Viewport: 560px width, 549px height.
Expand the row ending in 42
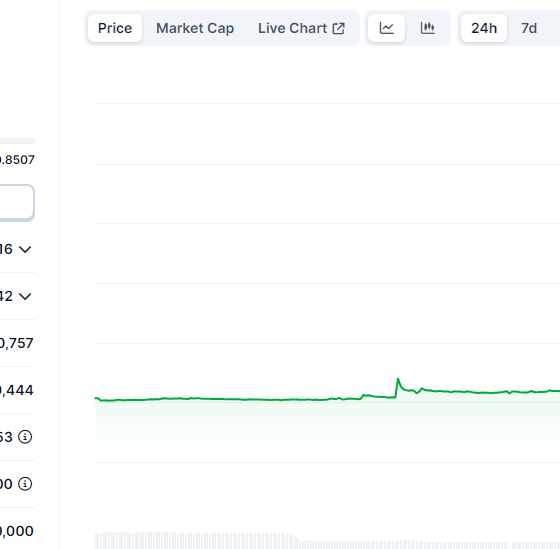(25, 296)
